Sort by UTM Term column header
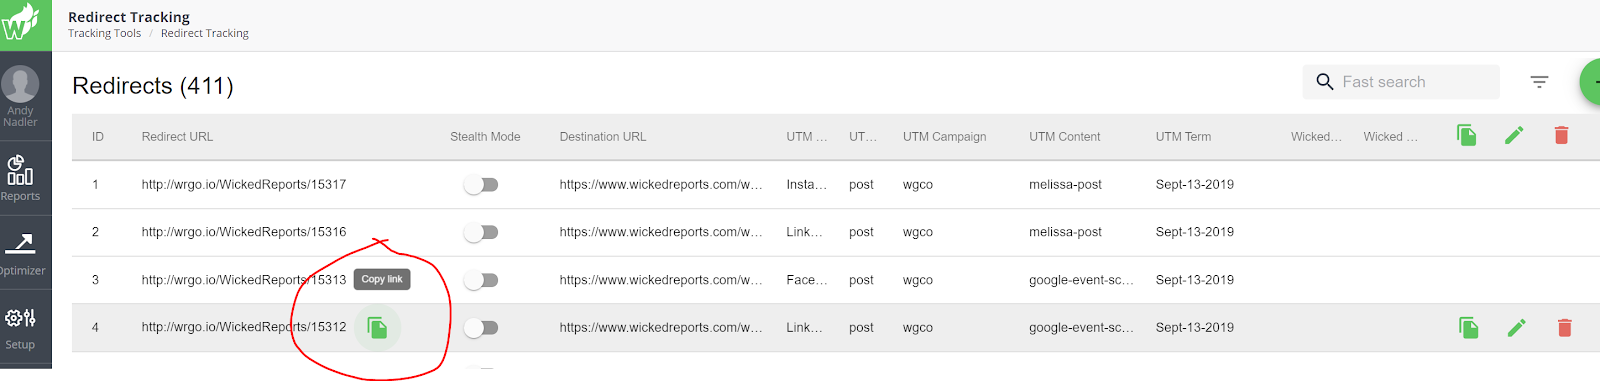Viewport: 1600px width, 381px height. pyautogui.click(x=1183, y=137)
